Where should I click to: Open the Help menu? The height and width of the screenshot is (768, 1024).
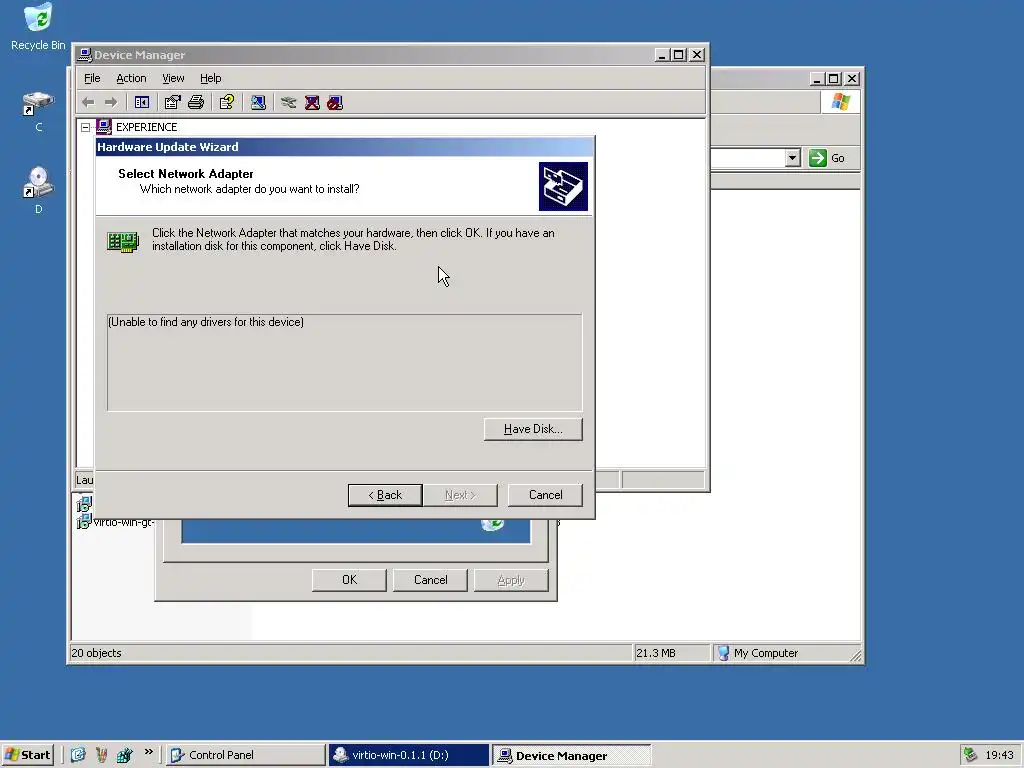[x=210, y=78]
